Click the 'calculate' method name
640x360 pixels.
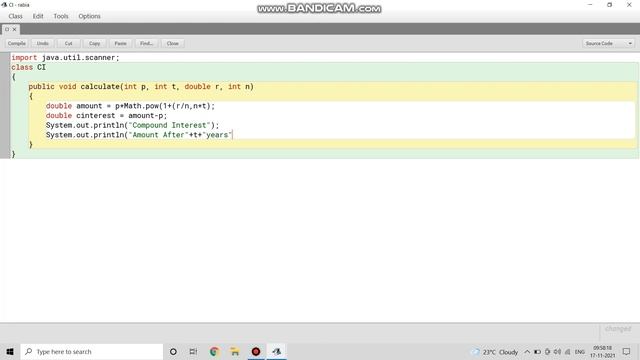pos(100,87)
